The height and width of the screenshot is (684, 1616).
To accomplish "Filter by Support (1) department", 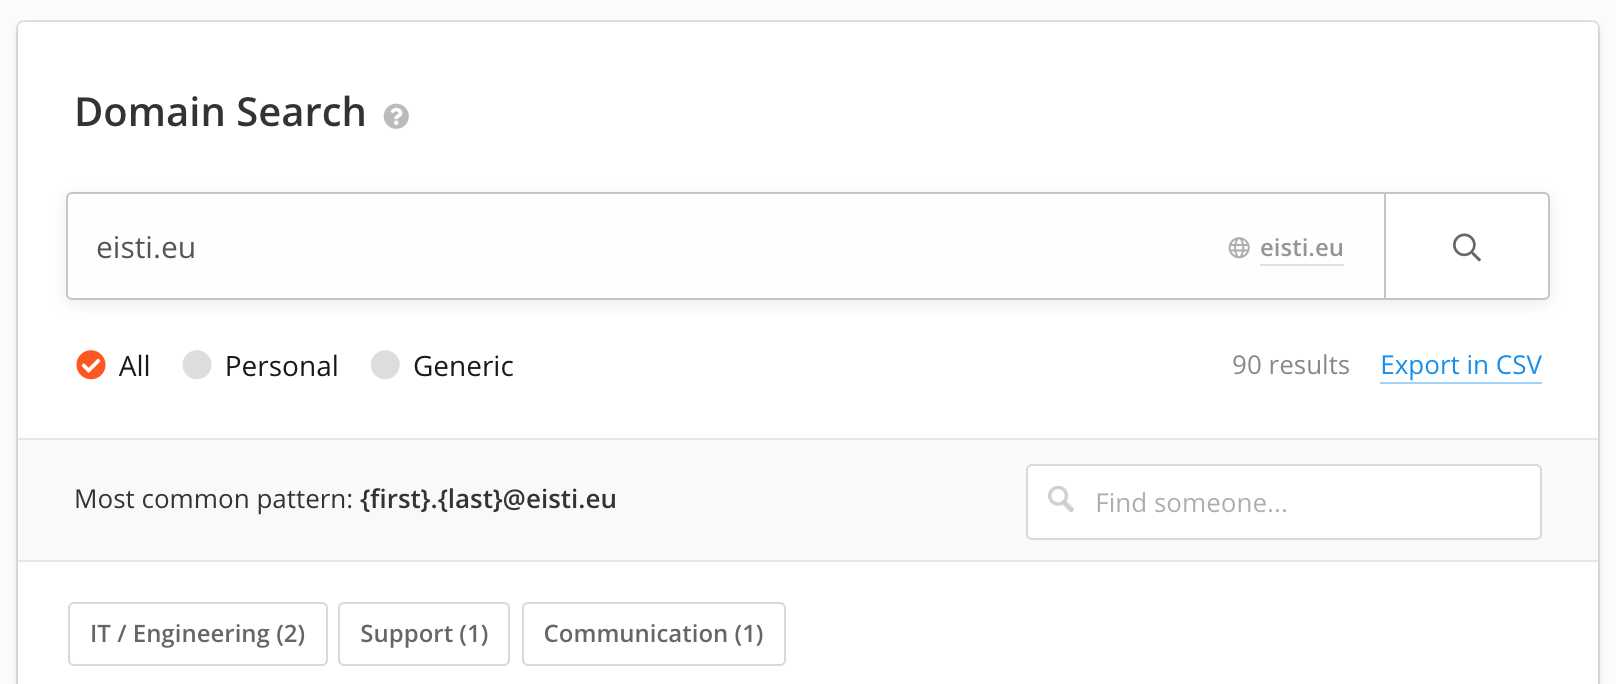I will pos(424,634).
